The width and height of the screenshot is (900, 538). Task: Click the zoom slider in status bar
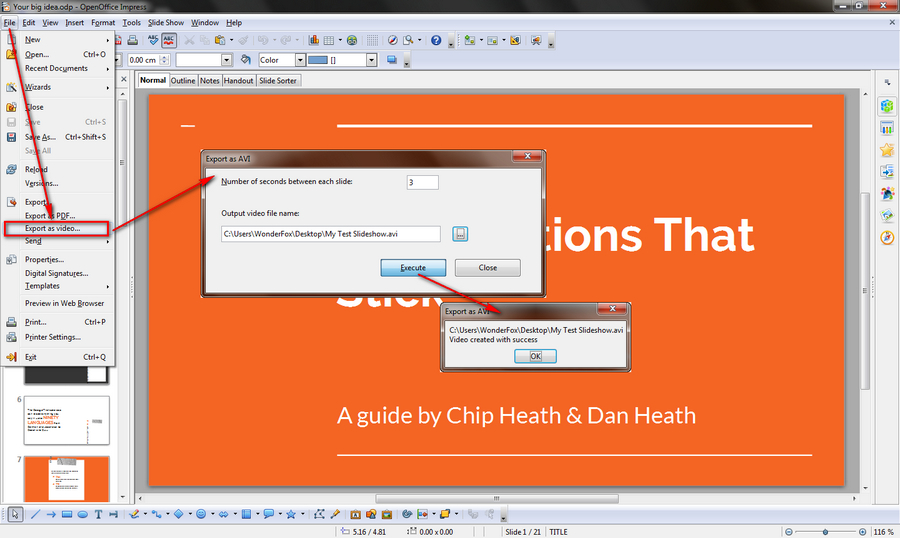point(826,531)
